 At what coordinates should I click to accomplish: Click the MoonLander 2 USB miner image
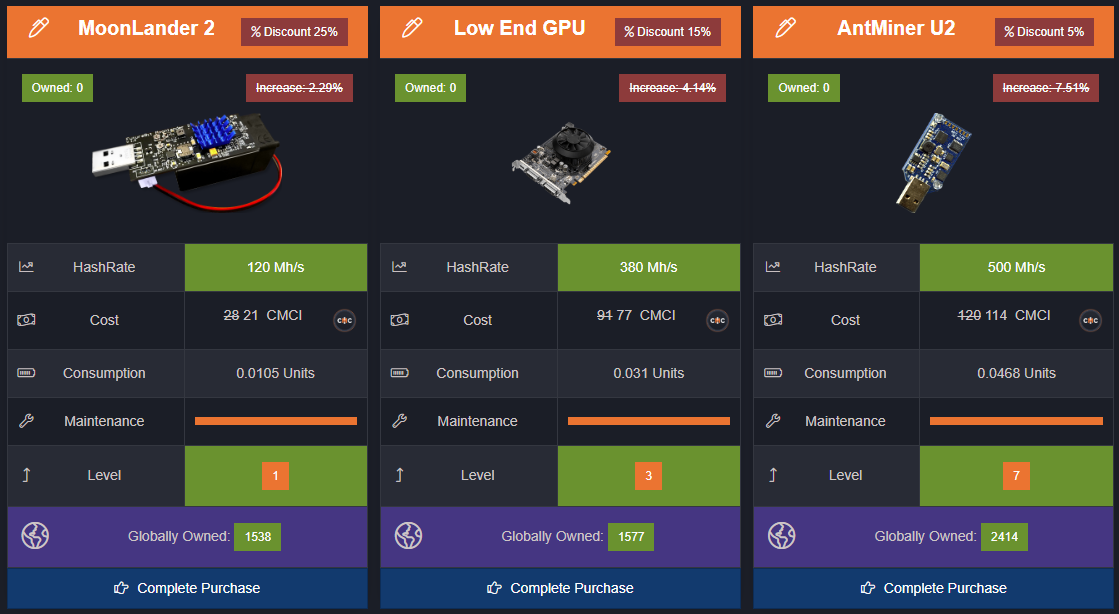(x=187, y=161)
